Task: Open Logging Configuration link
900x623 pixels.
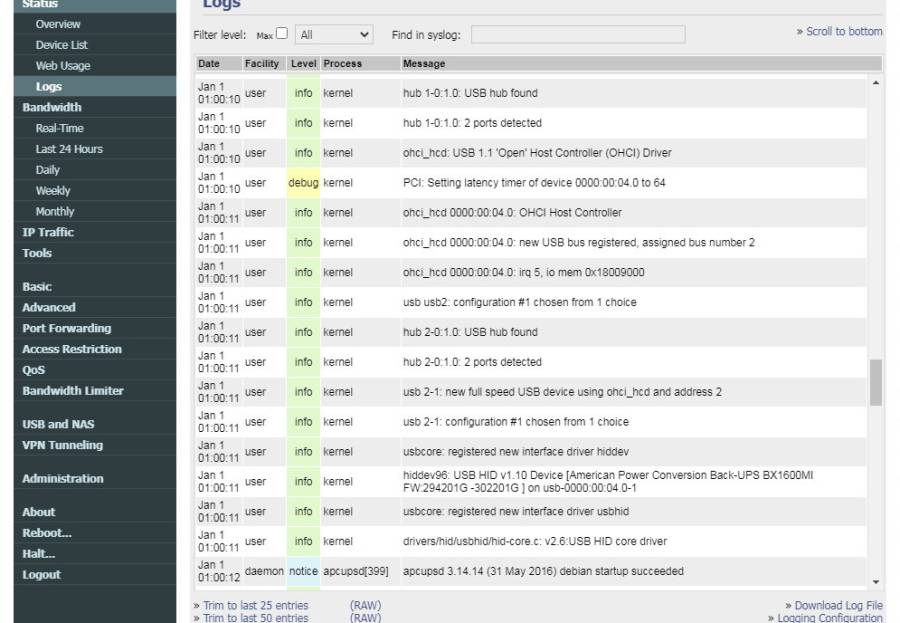Action: 830,618
